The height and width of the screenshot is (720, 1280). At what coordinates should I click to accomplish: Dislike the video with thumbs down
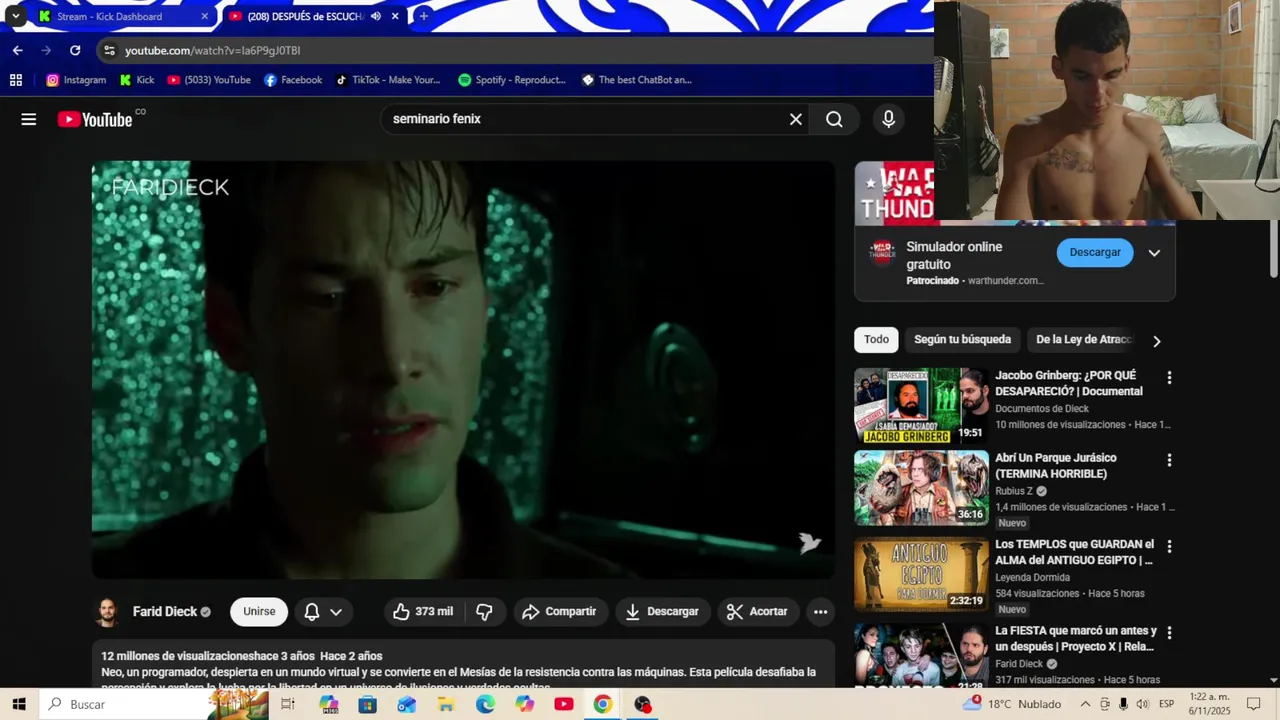tap(484, 611)
